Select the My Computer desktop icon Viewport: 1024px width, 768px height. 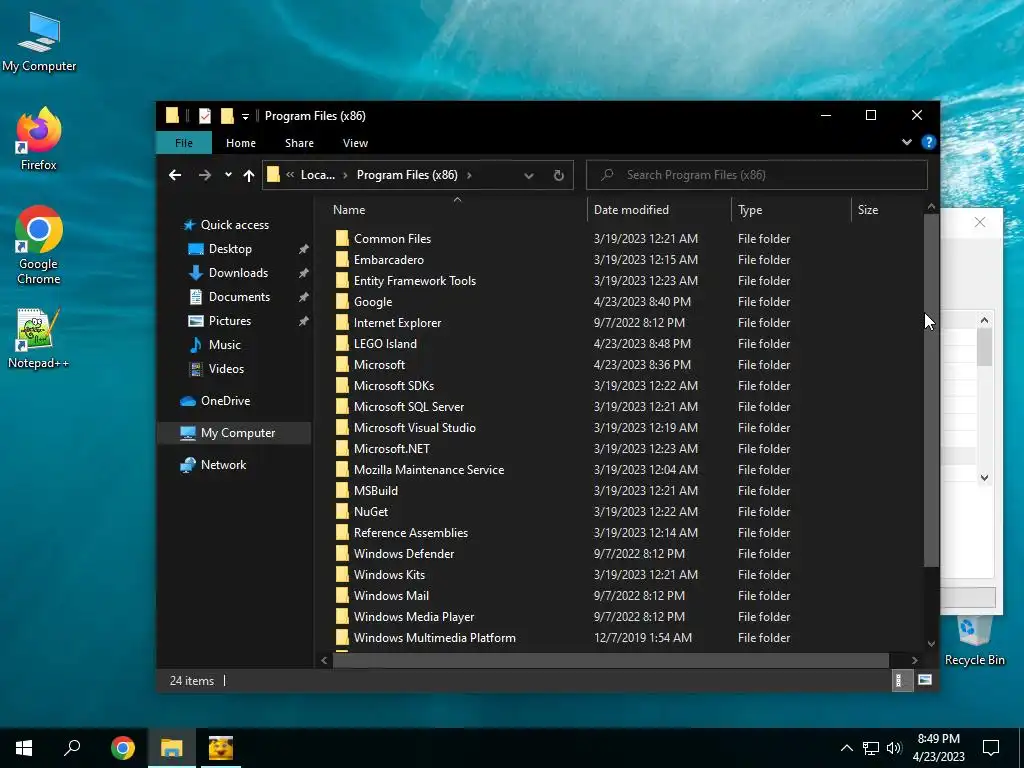[x=39, y=41]
